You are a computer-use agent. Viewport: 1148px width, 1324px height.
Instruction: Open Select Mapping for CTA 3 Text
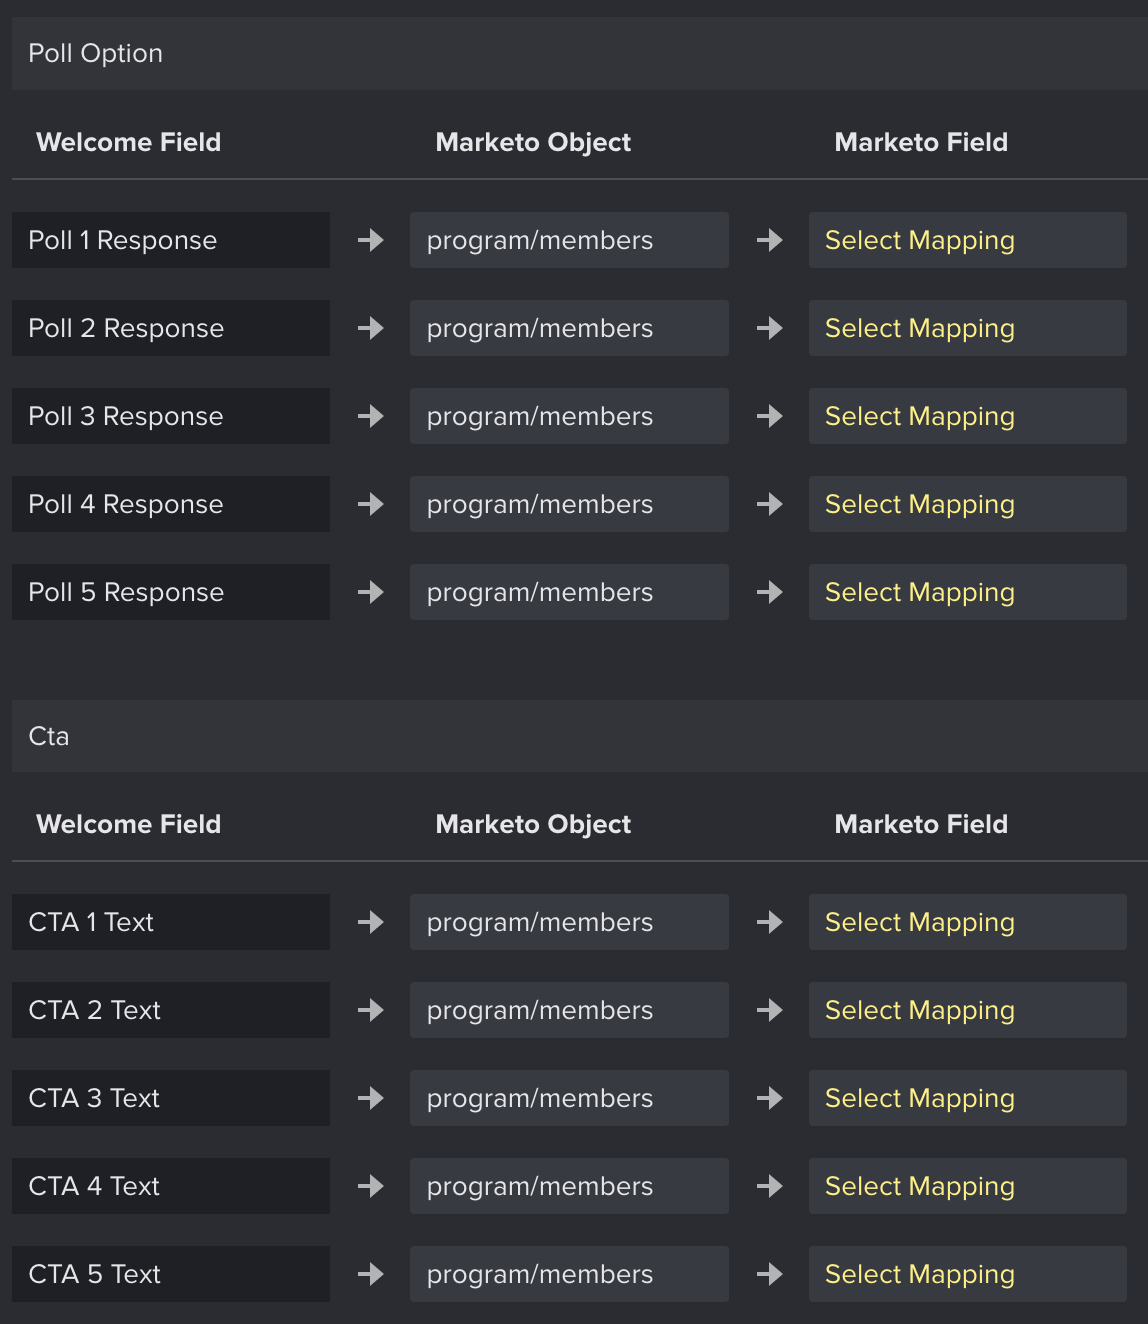(967, 1098)
